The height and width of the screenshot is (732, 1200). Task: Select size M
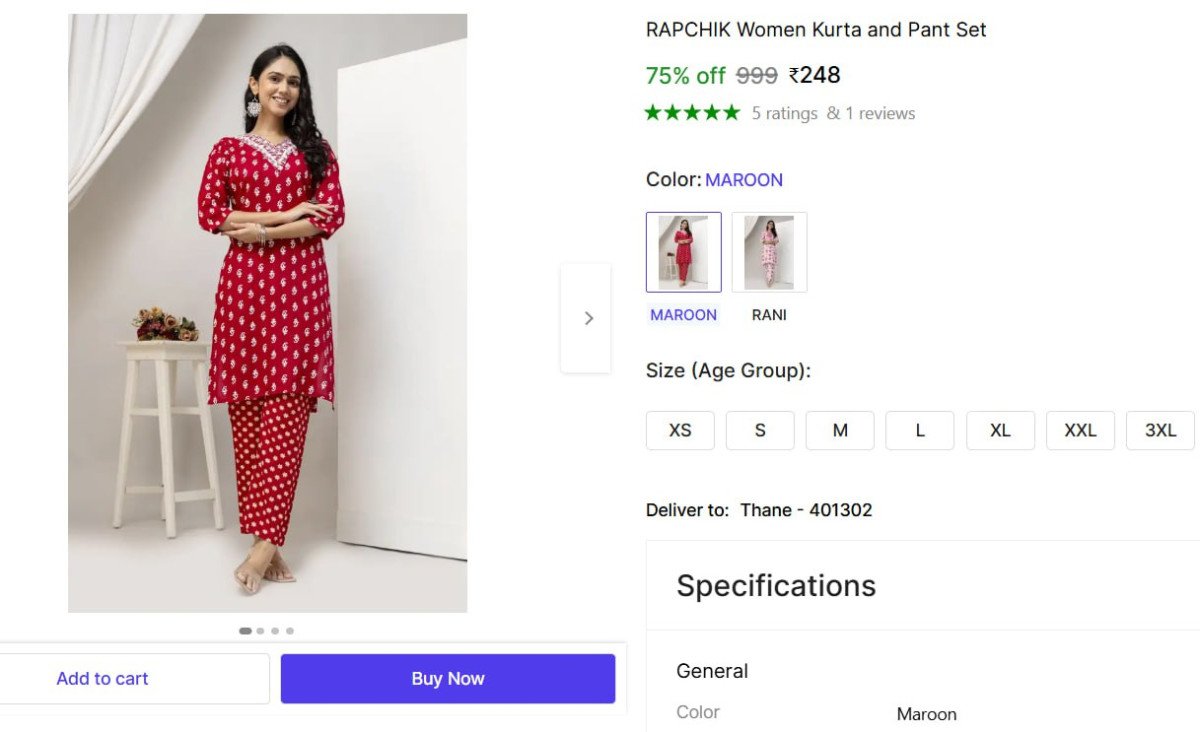tap(840, 430)
